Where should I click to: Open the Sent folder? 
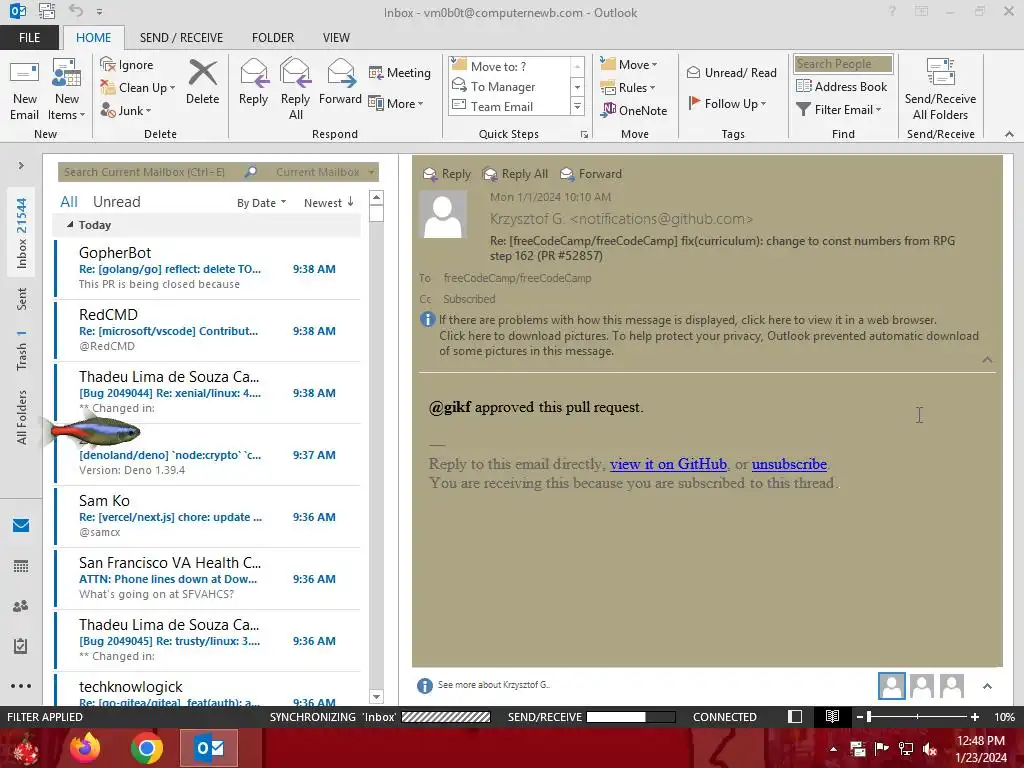click(x=22, y=298)
